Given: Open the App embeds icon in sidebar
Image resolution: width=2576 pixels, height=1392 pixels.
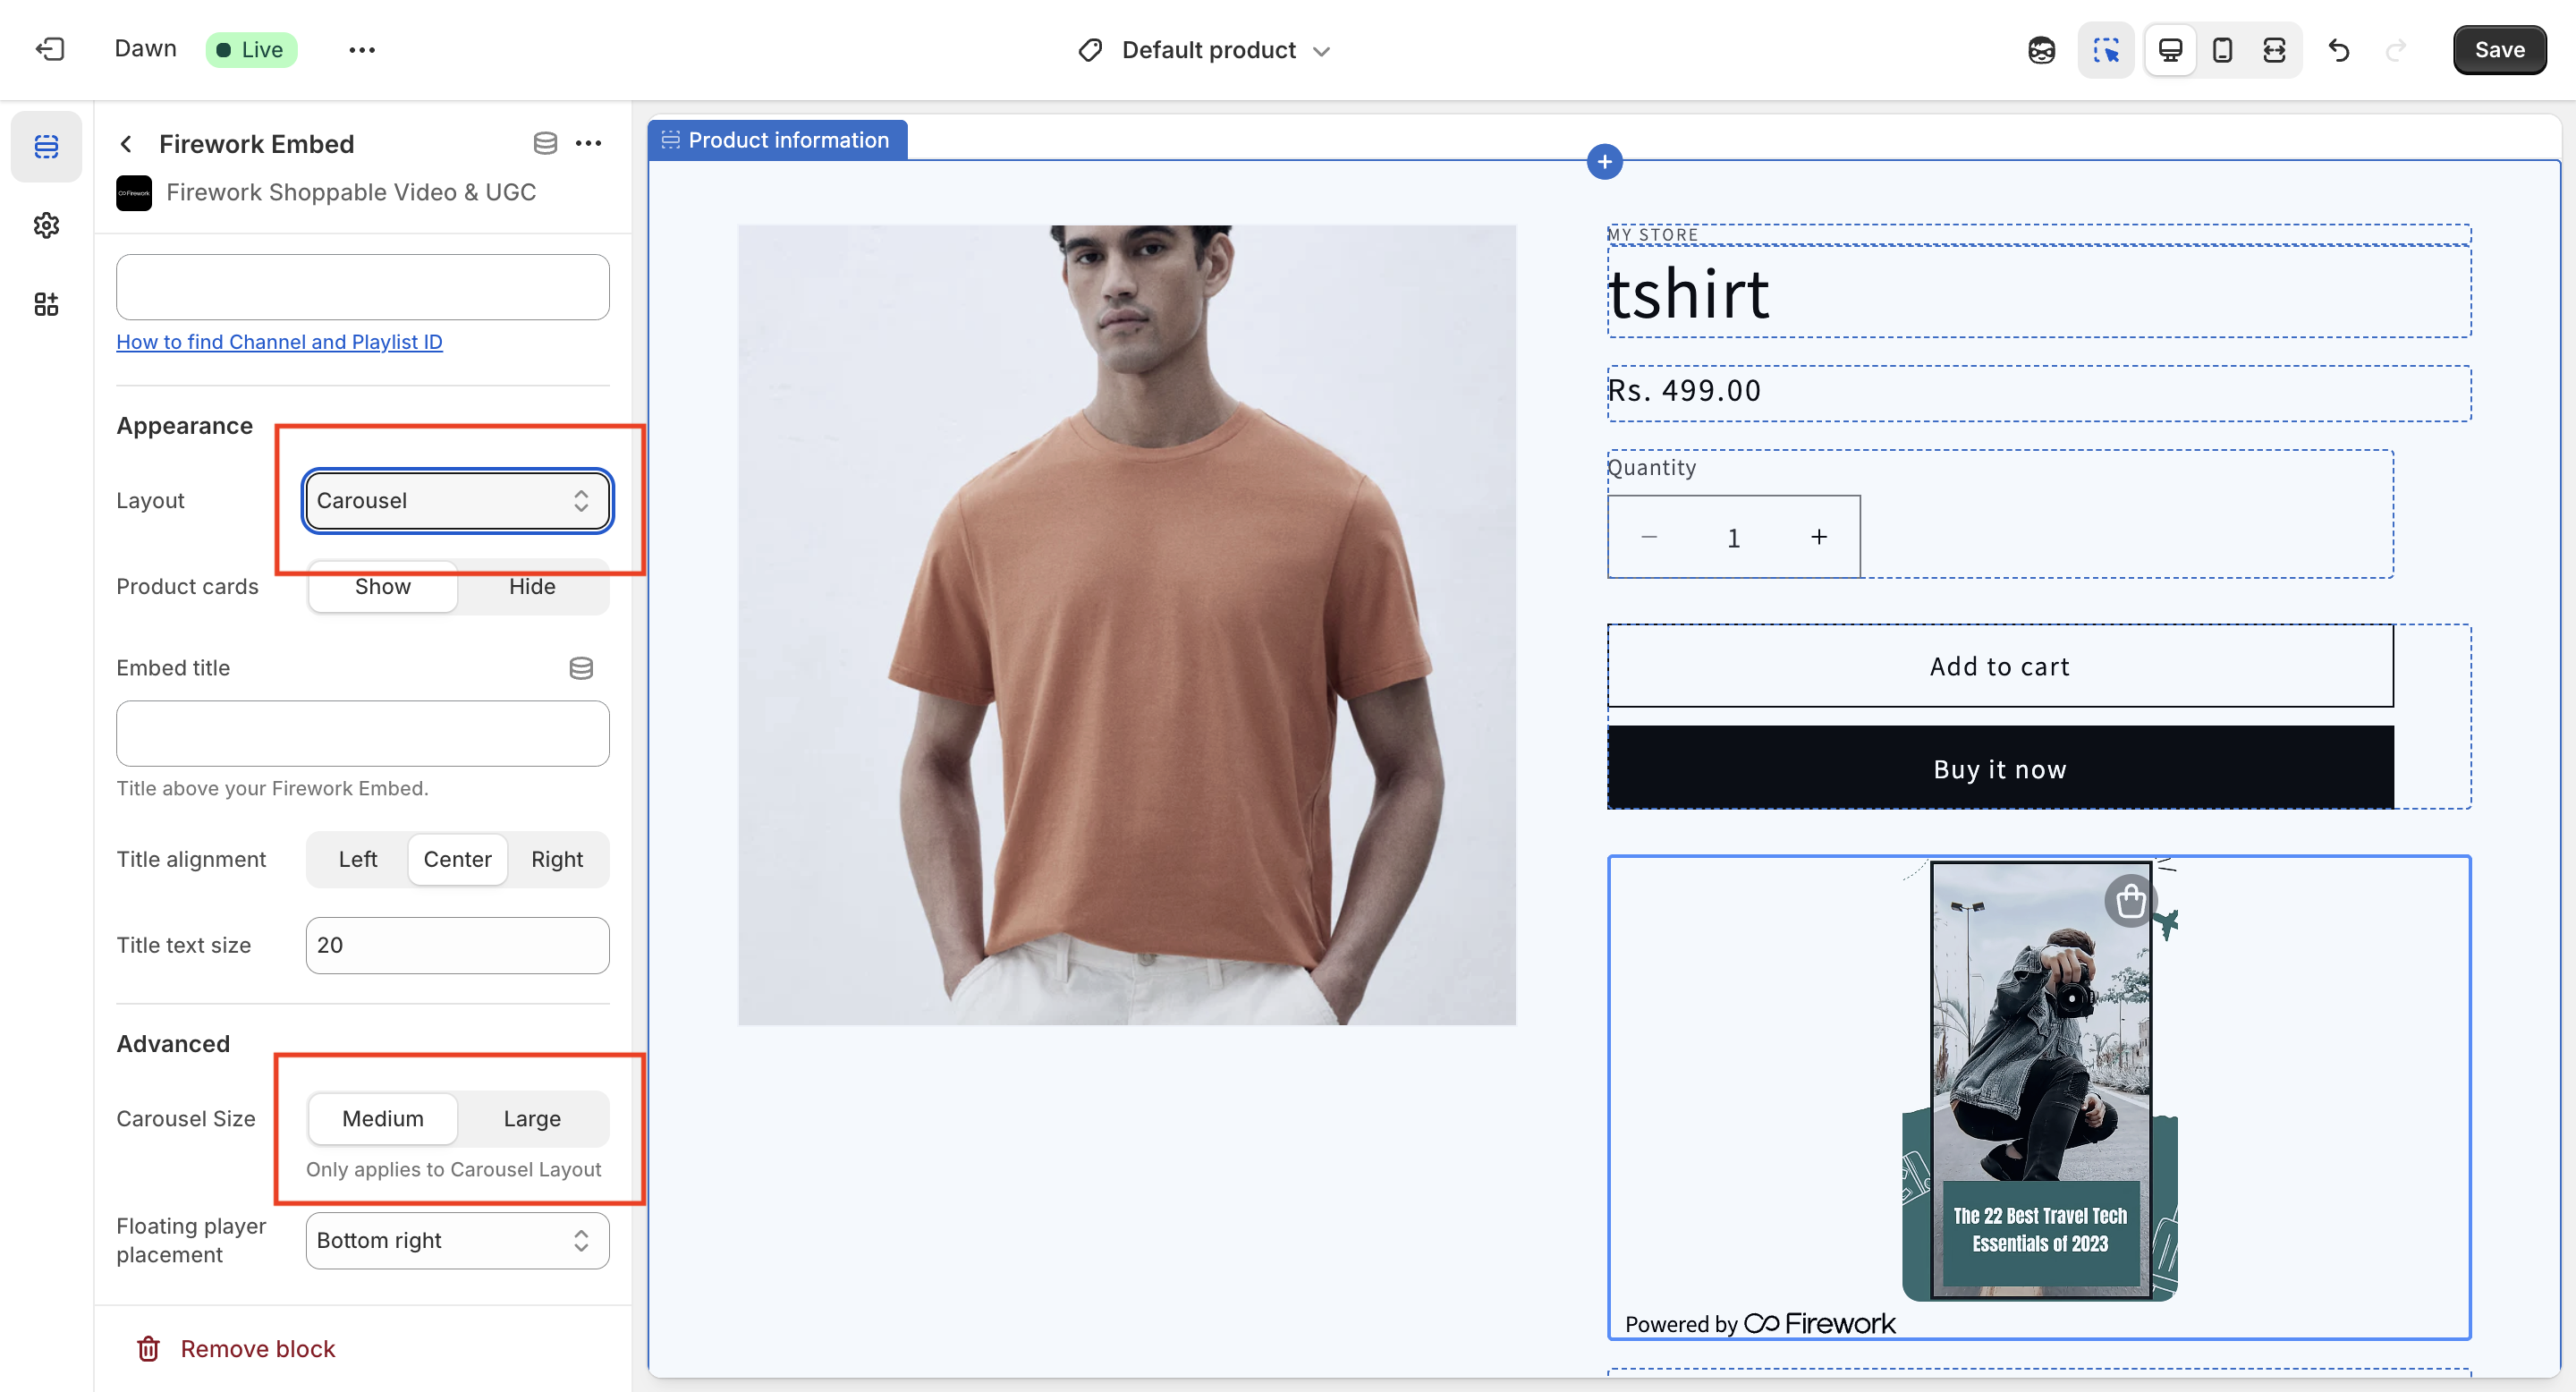Looking at the screenshot, I should coord(46,304).
